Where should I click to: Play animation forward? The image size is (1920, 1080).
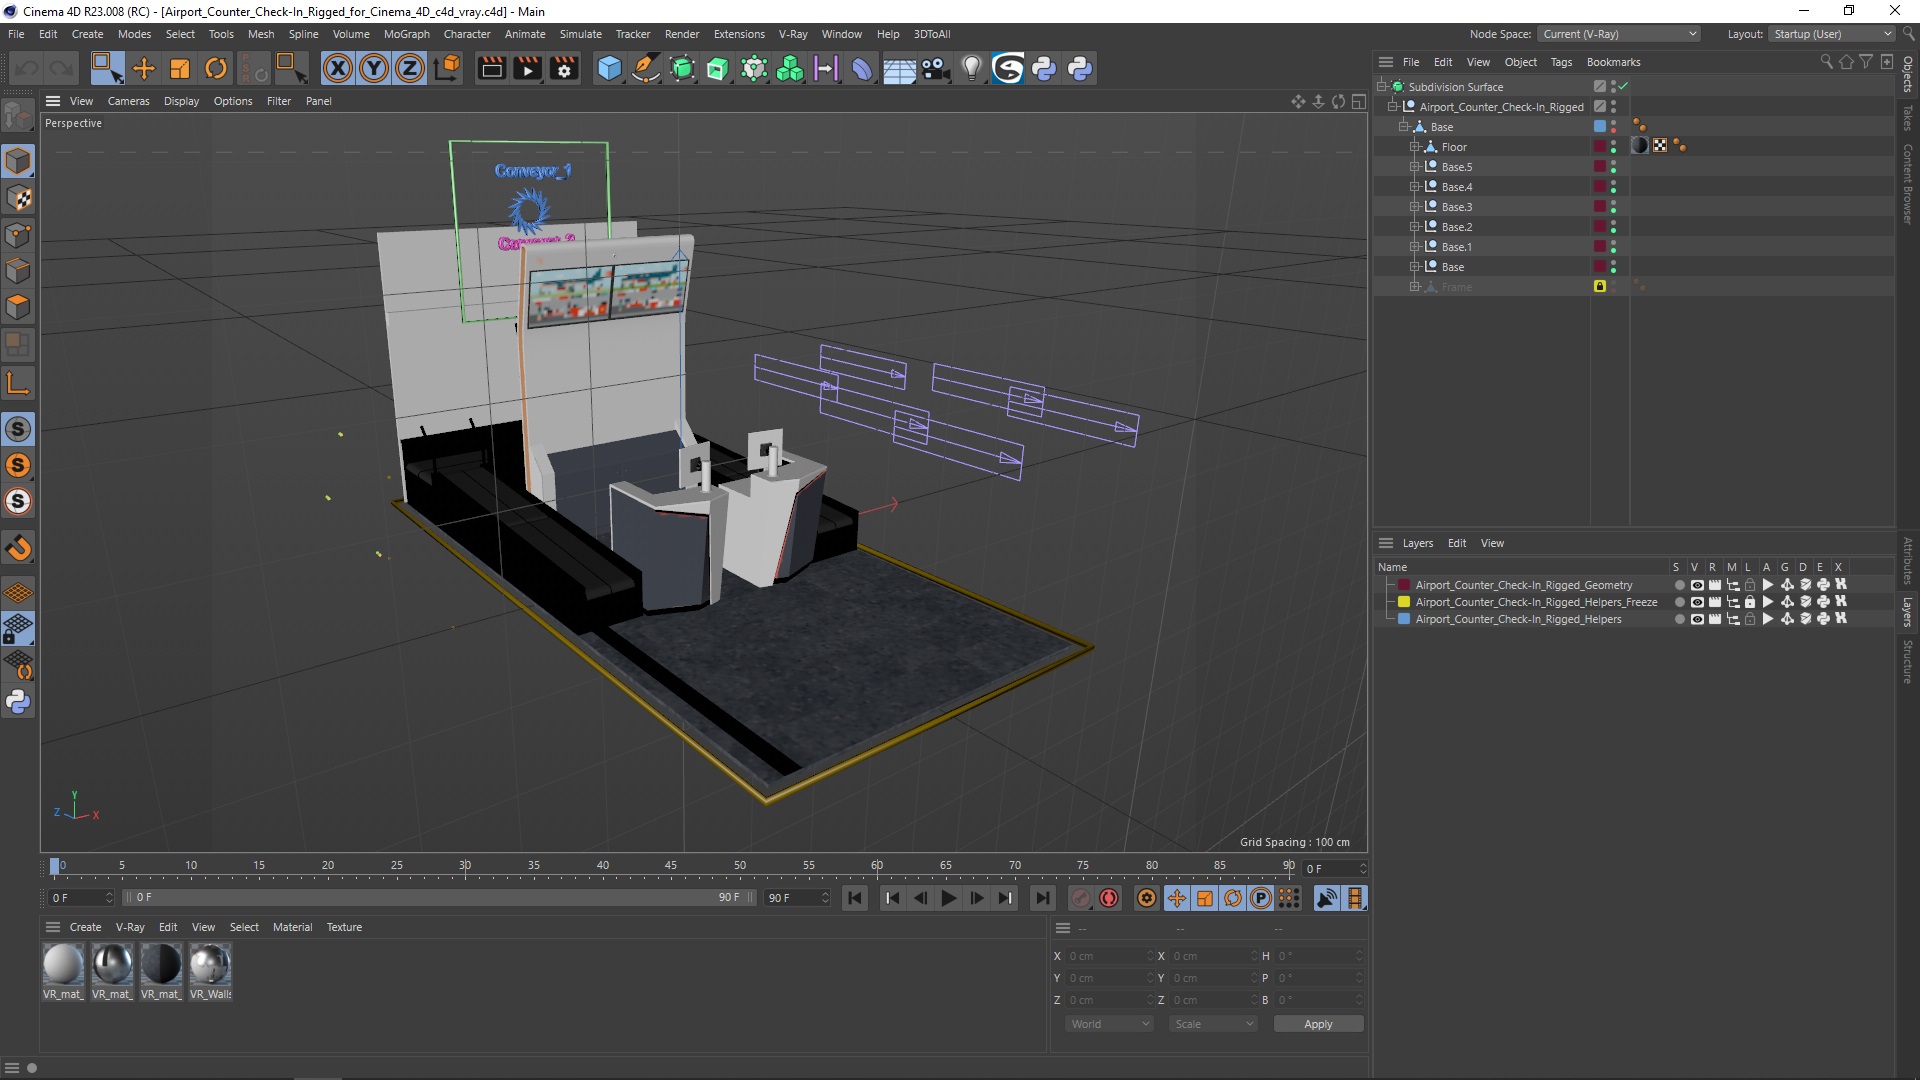pyautogui.click(x=948, y=898)
